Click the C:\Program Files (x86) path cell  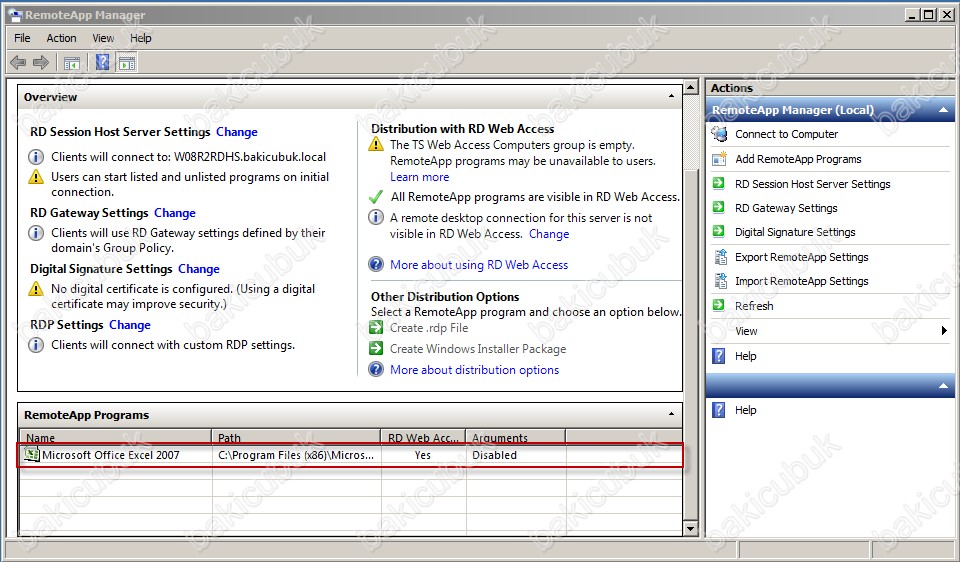pyautogui.click(x=296, y=455)
